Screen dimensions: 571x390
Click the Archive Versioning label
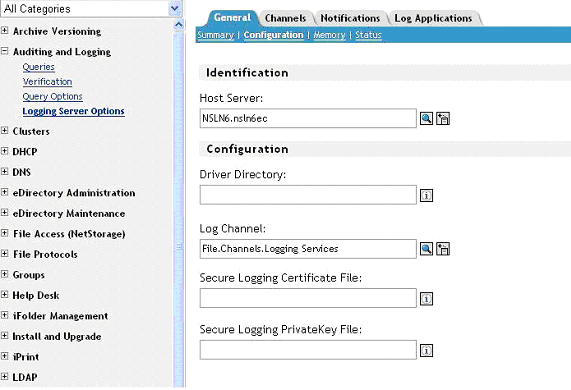click(57, 31)
